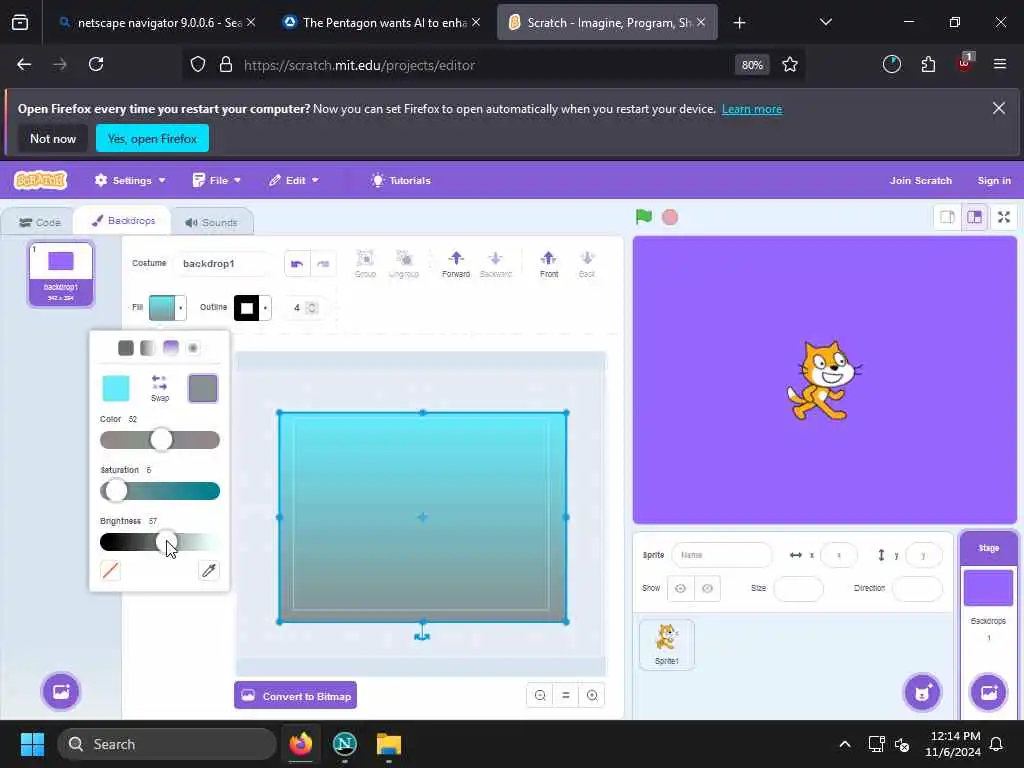Viewport: 1024px width, 768px height.
Task: Click Join Scratch link
Action: [920, 180]
